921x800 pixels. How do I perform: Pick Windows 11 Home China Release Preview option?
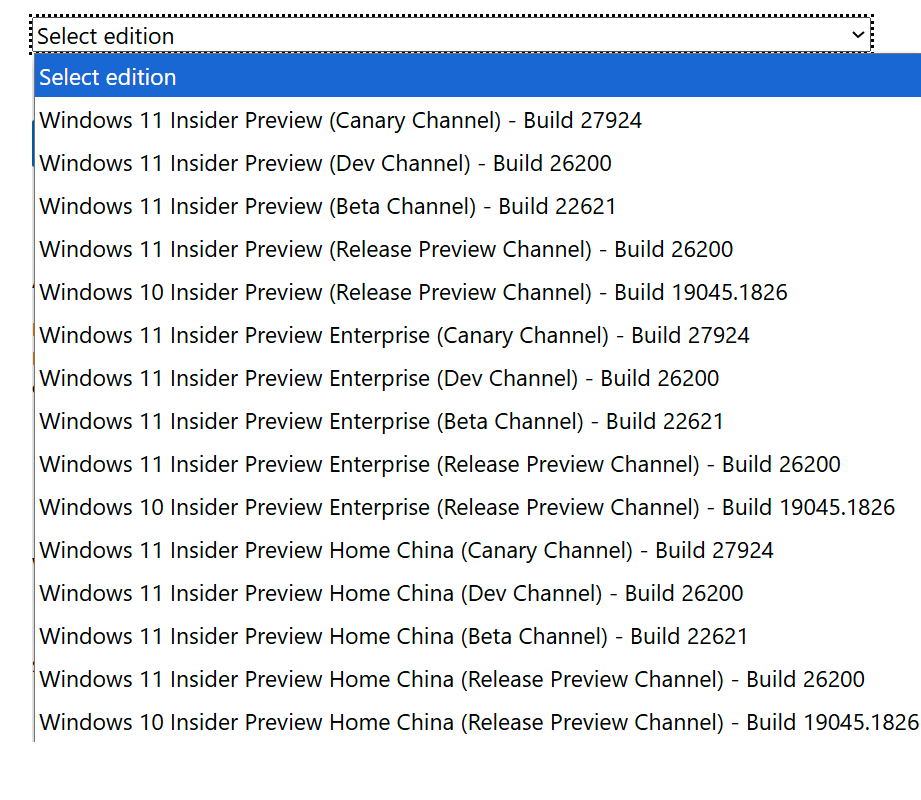coord(452,680)
